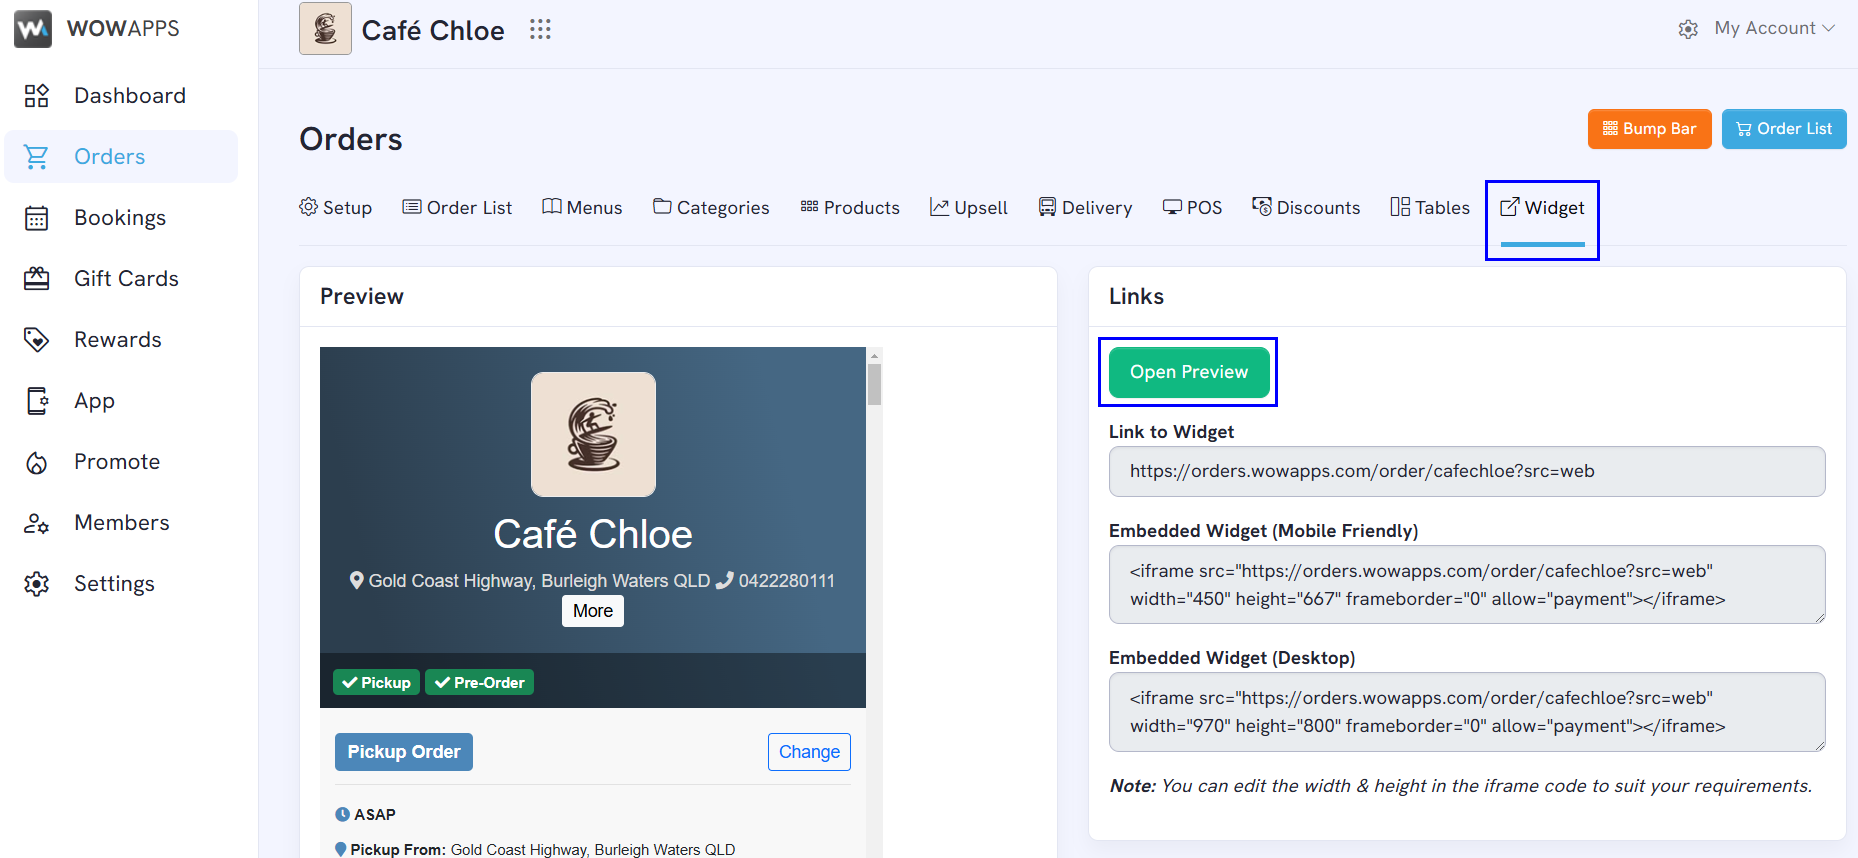Click the phone icon beside 0422280111
Viewport: 1858px width, 858px height.
pos(725,580)
